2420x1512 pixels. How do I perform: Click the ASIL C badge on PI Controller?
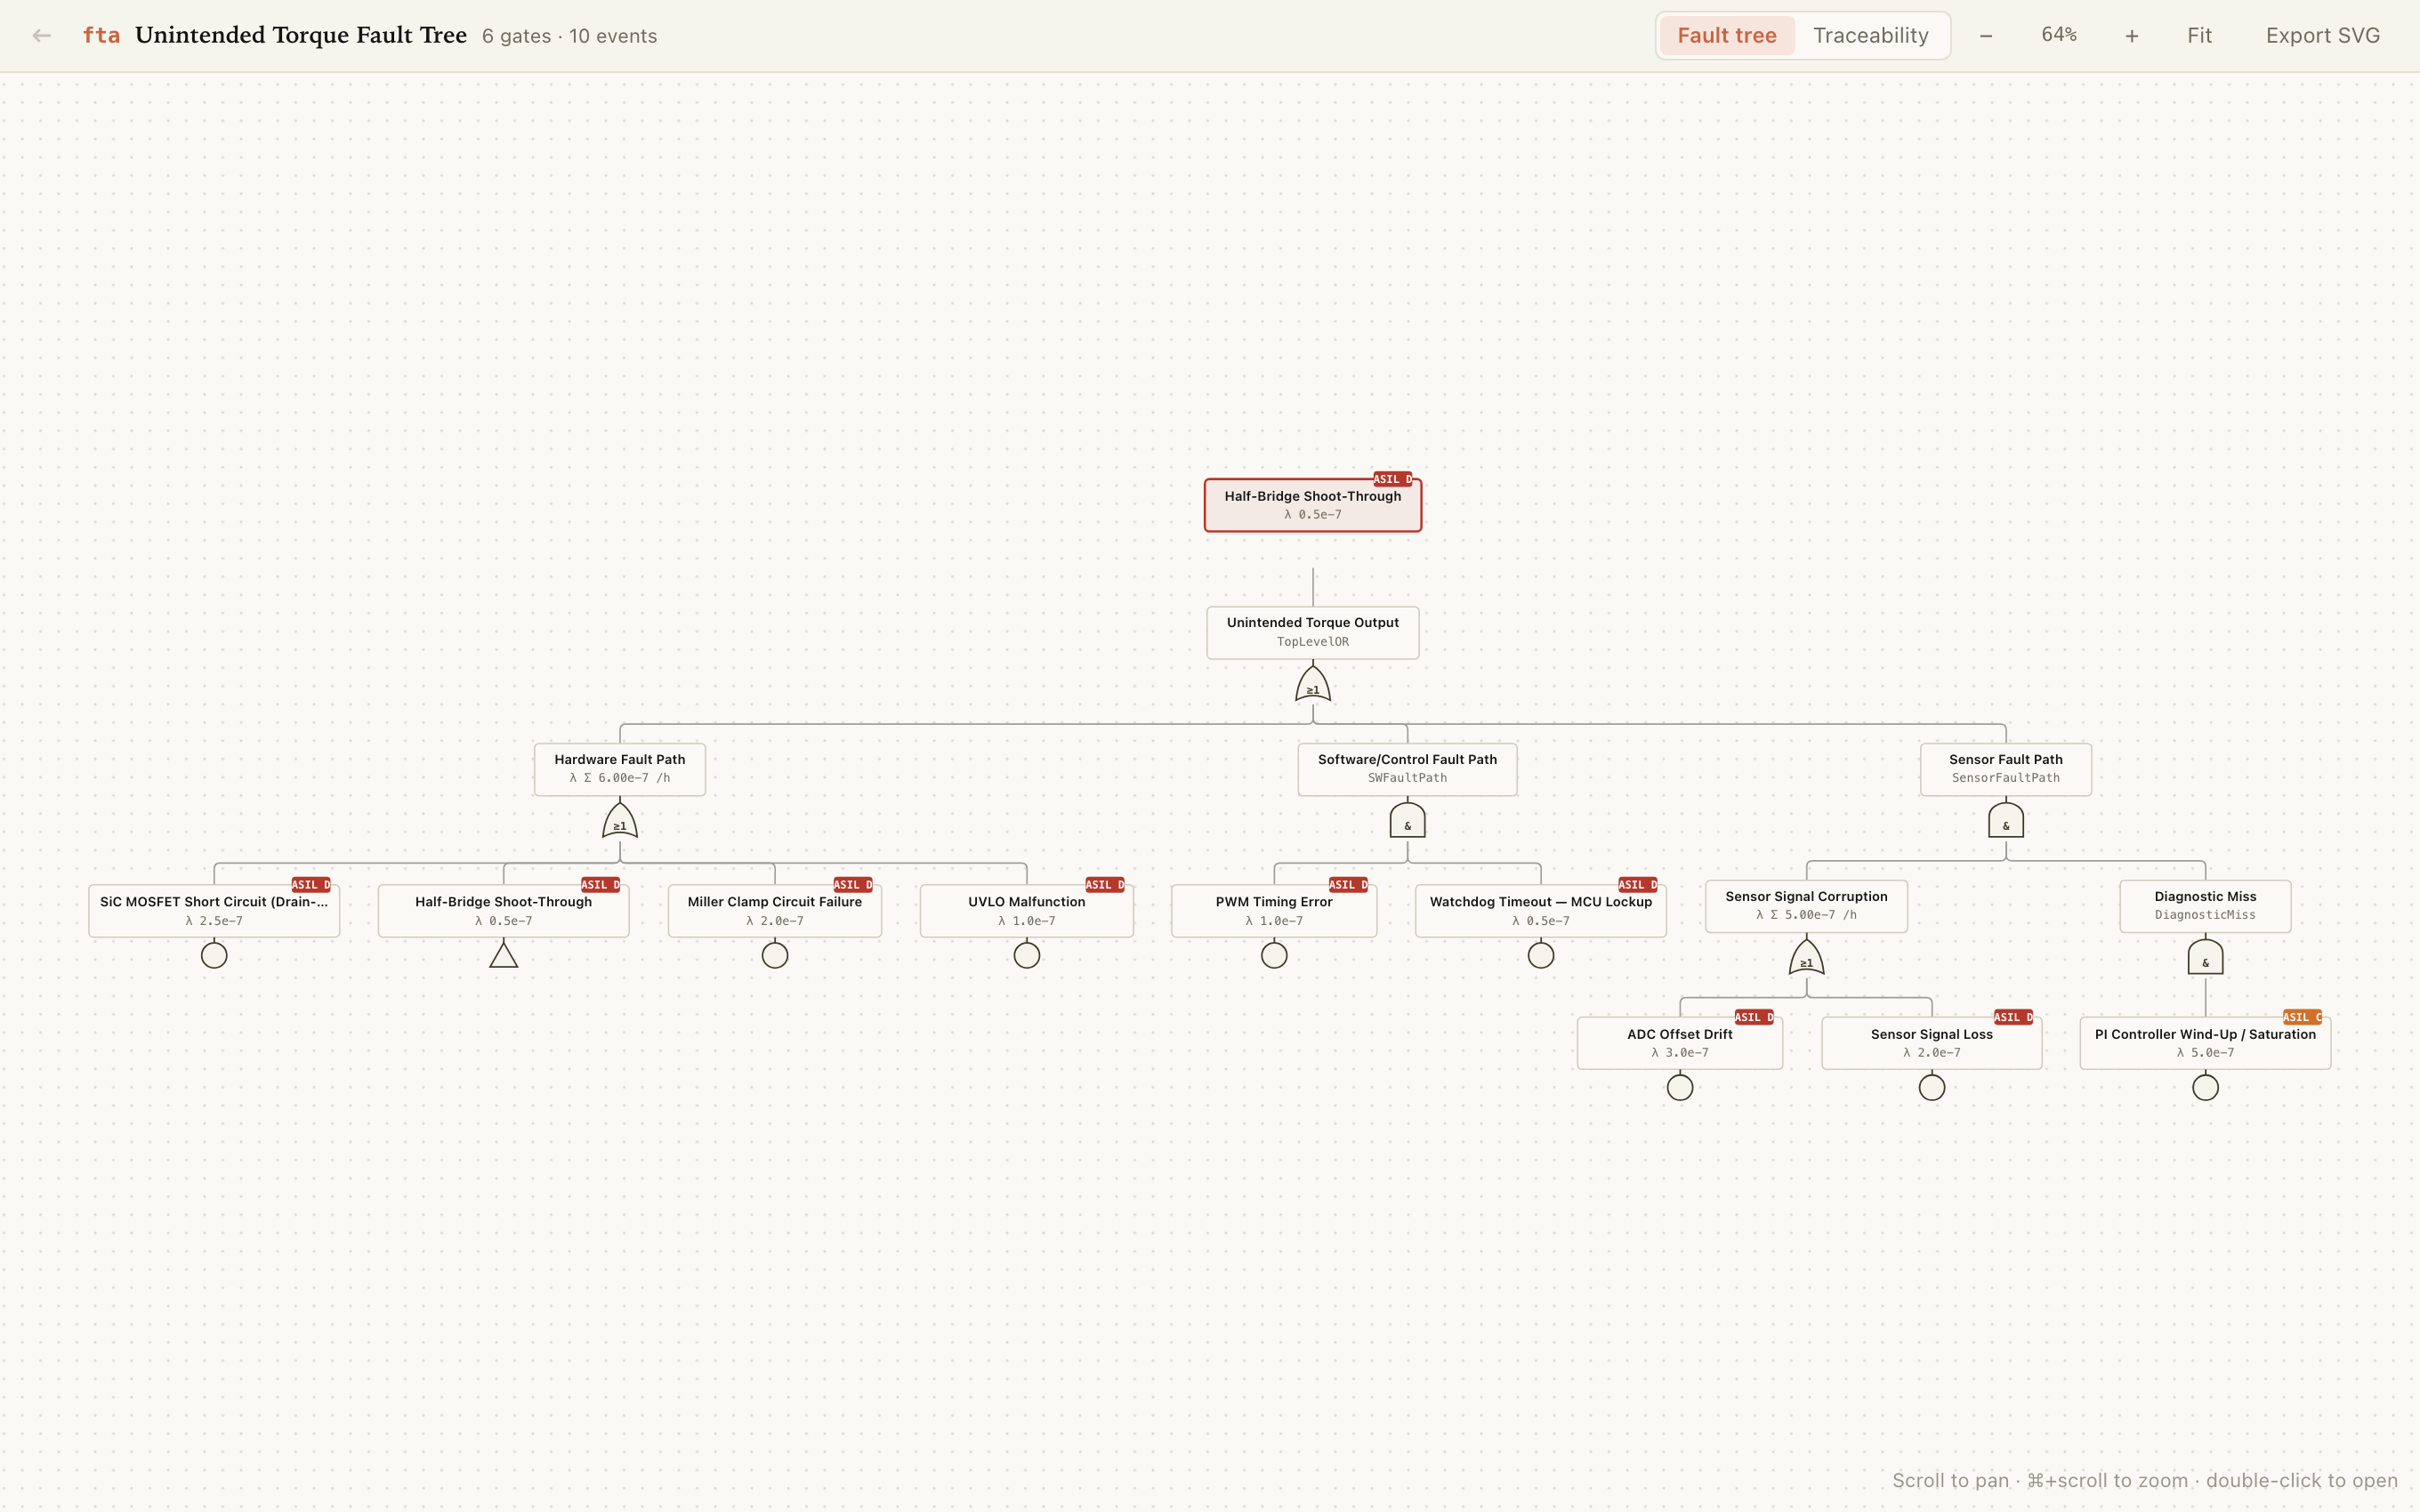(2302, 1017)
